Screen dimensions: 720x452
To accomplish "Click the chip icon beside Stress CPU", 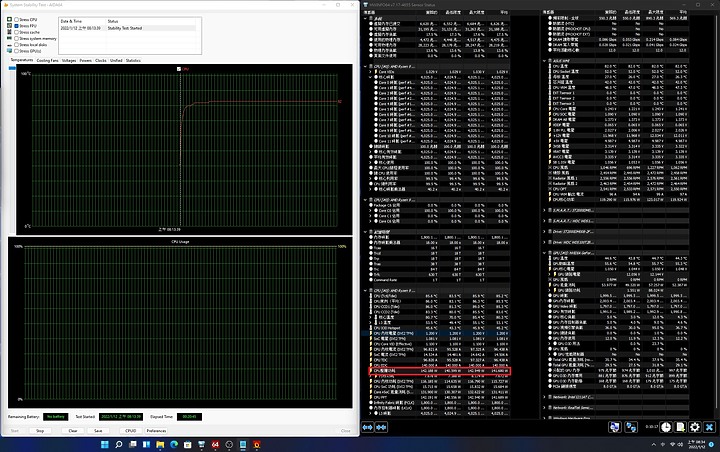I will pyautogui.click(x=10, y=19).
